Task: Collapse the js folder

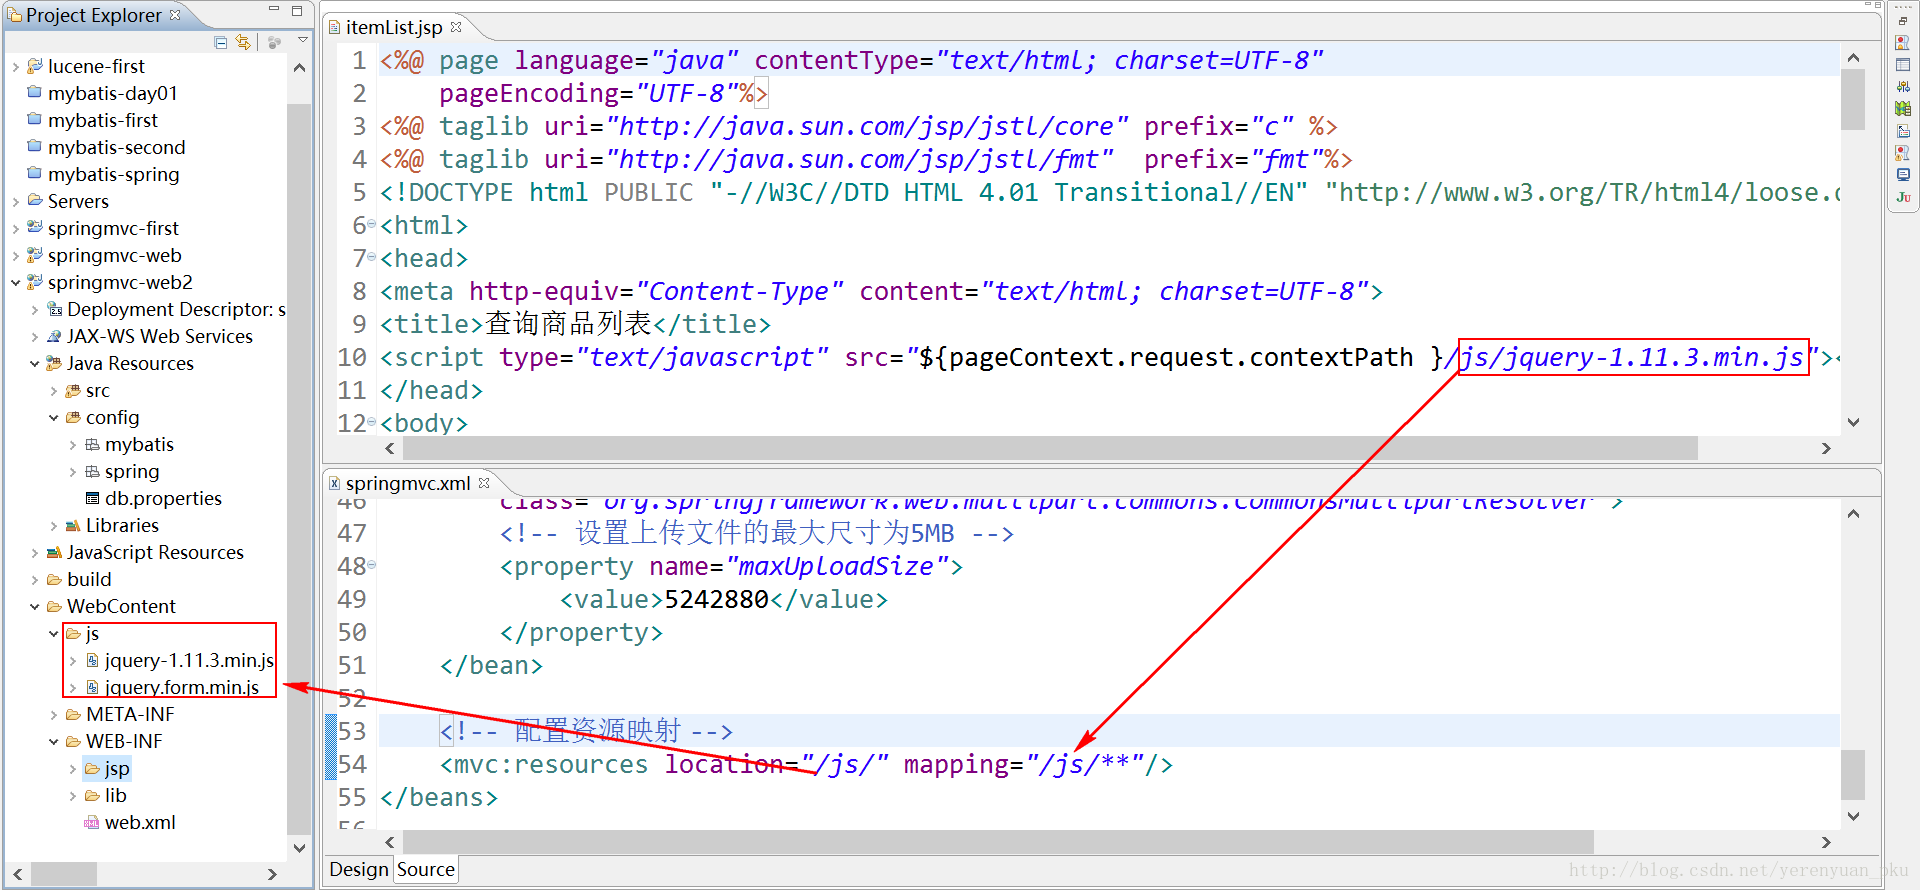Action: (x=54, y=633)
